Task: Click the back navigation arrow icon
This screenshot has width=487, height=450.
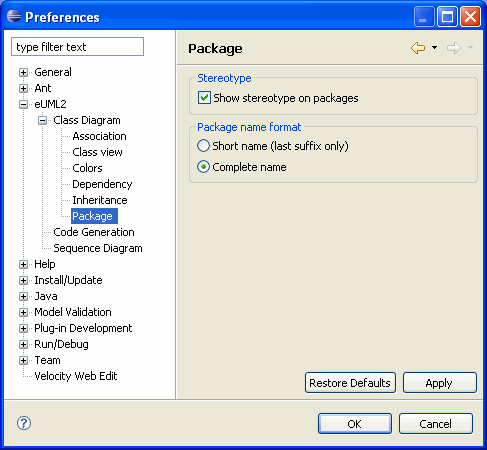Action: point(418,48)
